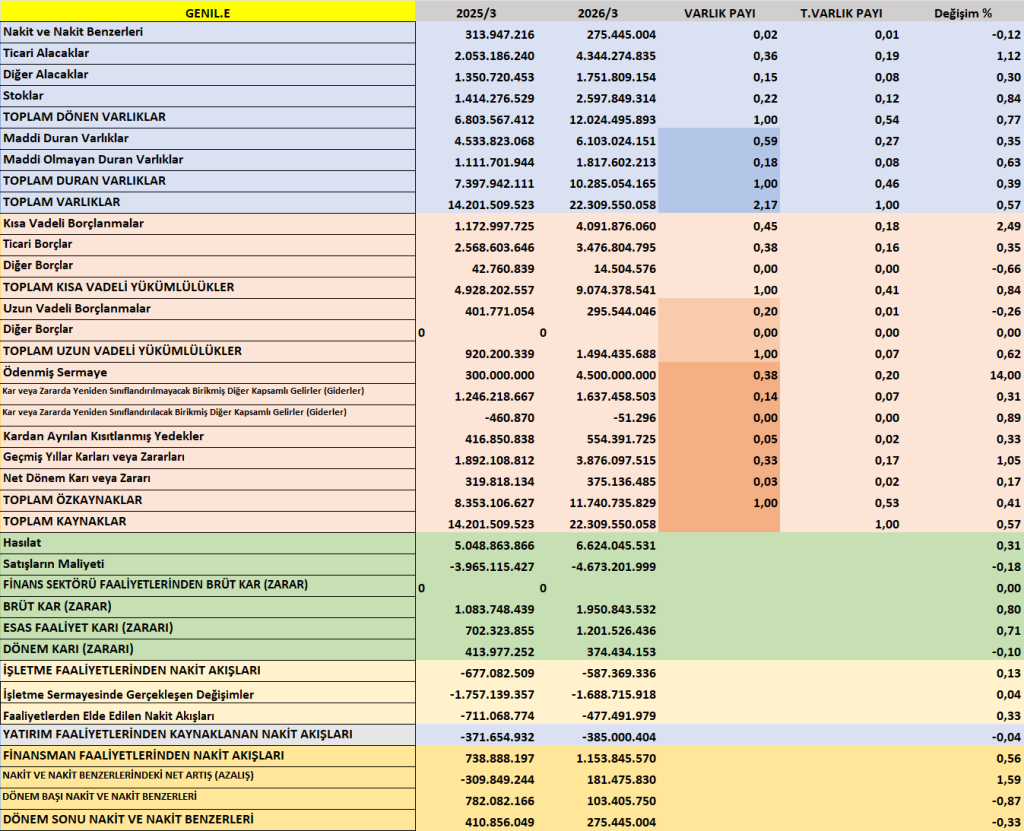Select the FİNANSMAN FAALİYETLERİNDEN NAKİT AKIŞLARI label
This screenshot has width=1024, height=831.
144,756
